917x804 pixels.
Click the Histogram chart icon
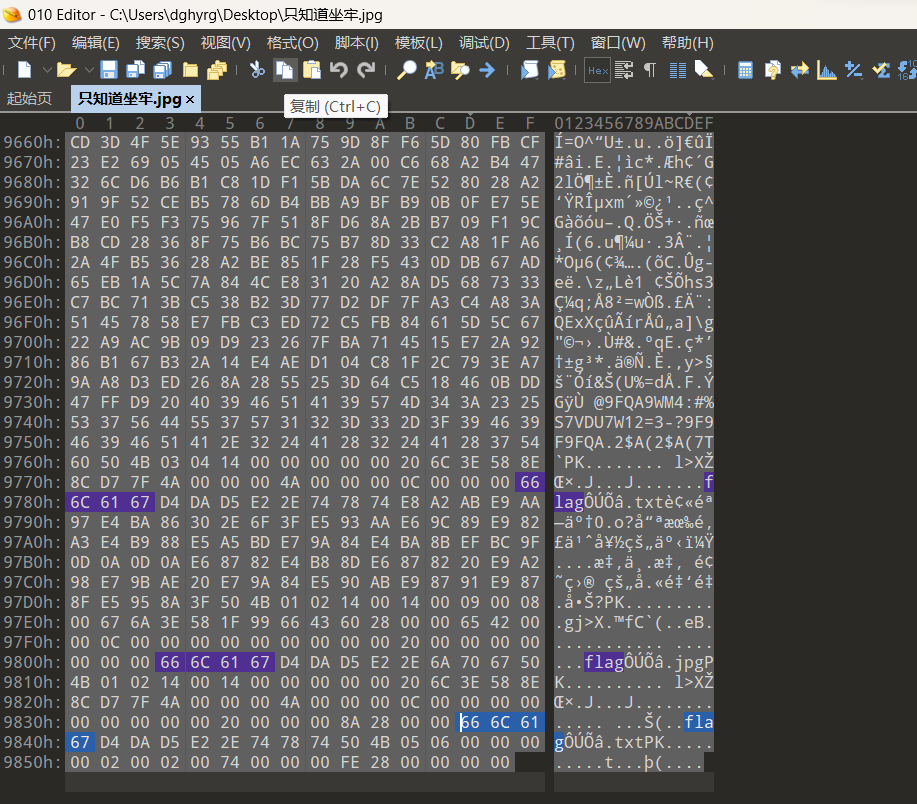pos(826,70)
